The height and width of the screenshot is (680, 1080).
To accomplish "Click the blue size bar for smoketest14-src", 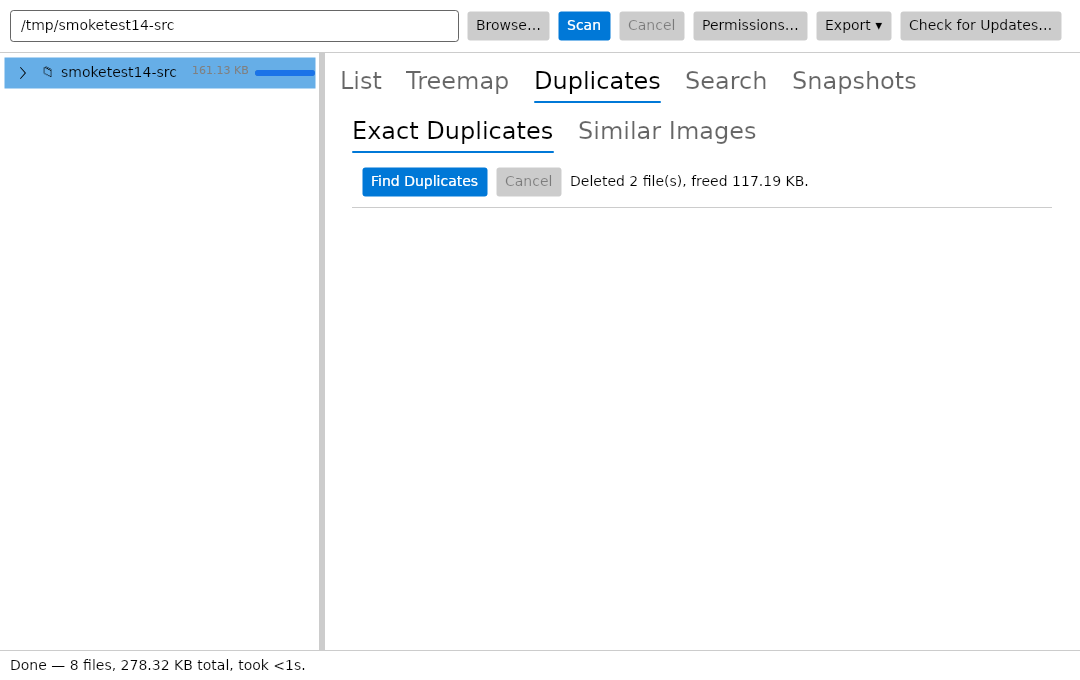I will click(284, 73).
